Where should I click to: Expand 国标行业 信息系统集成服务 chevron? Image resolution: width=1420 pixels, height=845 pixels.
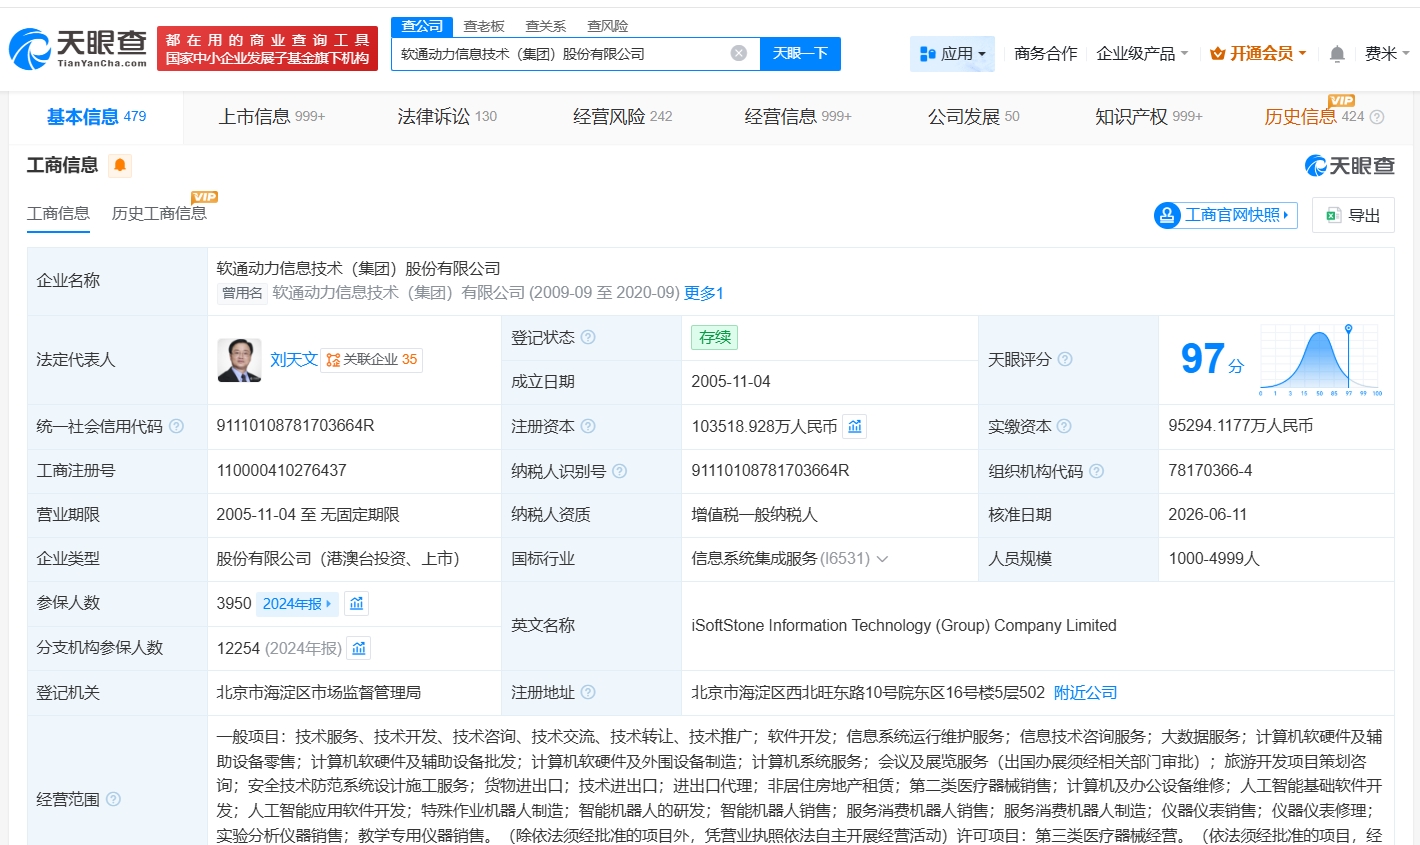pyautogui.click(x=882, y=559)
